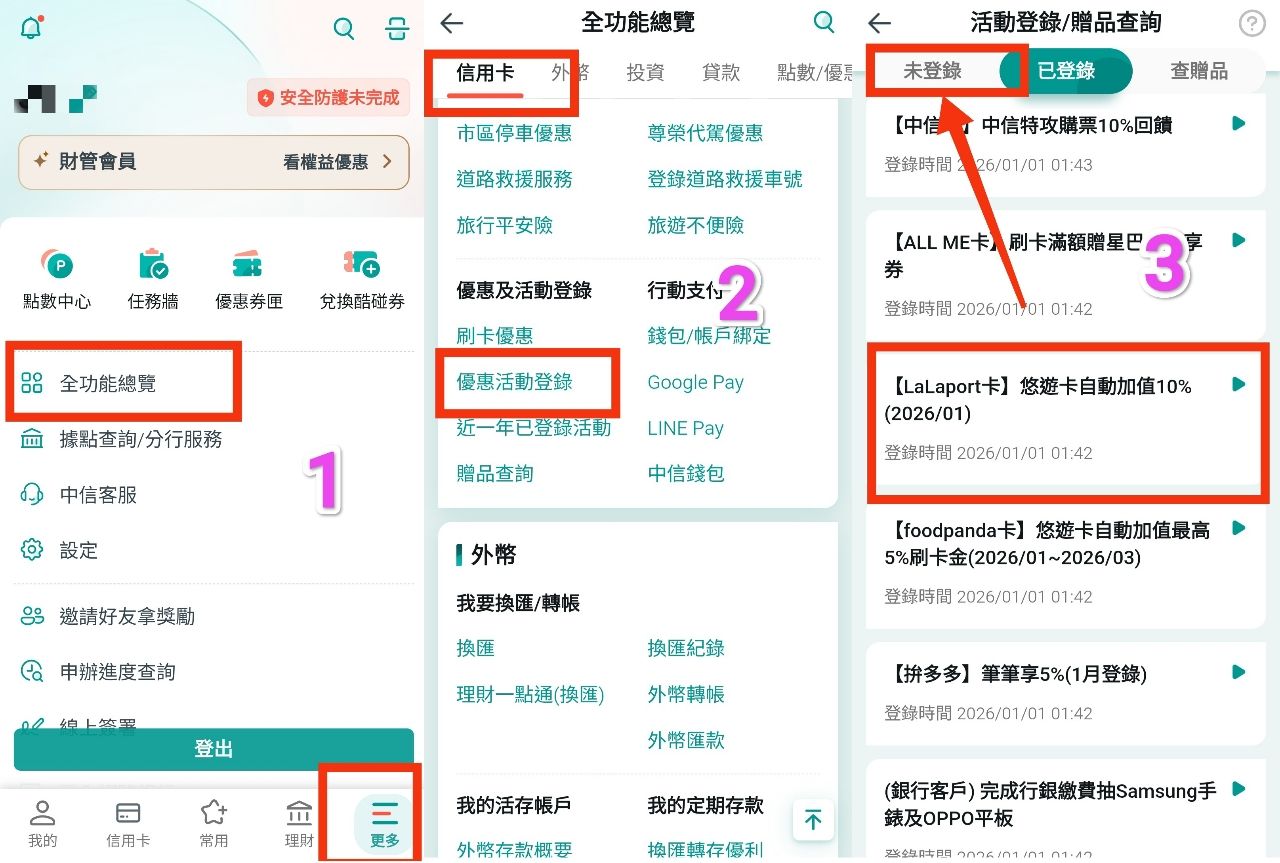Switch to the 未登錄 segment
Screen dimensions: 1280x863
tap(932, 71)
